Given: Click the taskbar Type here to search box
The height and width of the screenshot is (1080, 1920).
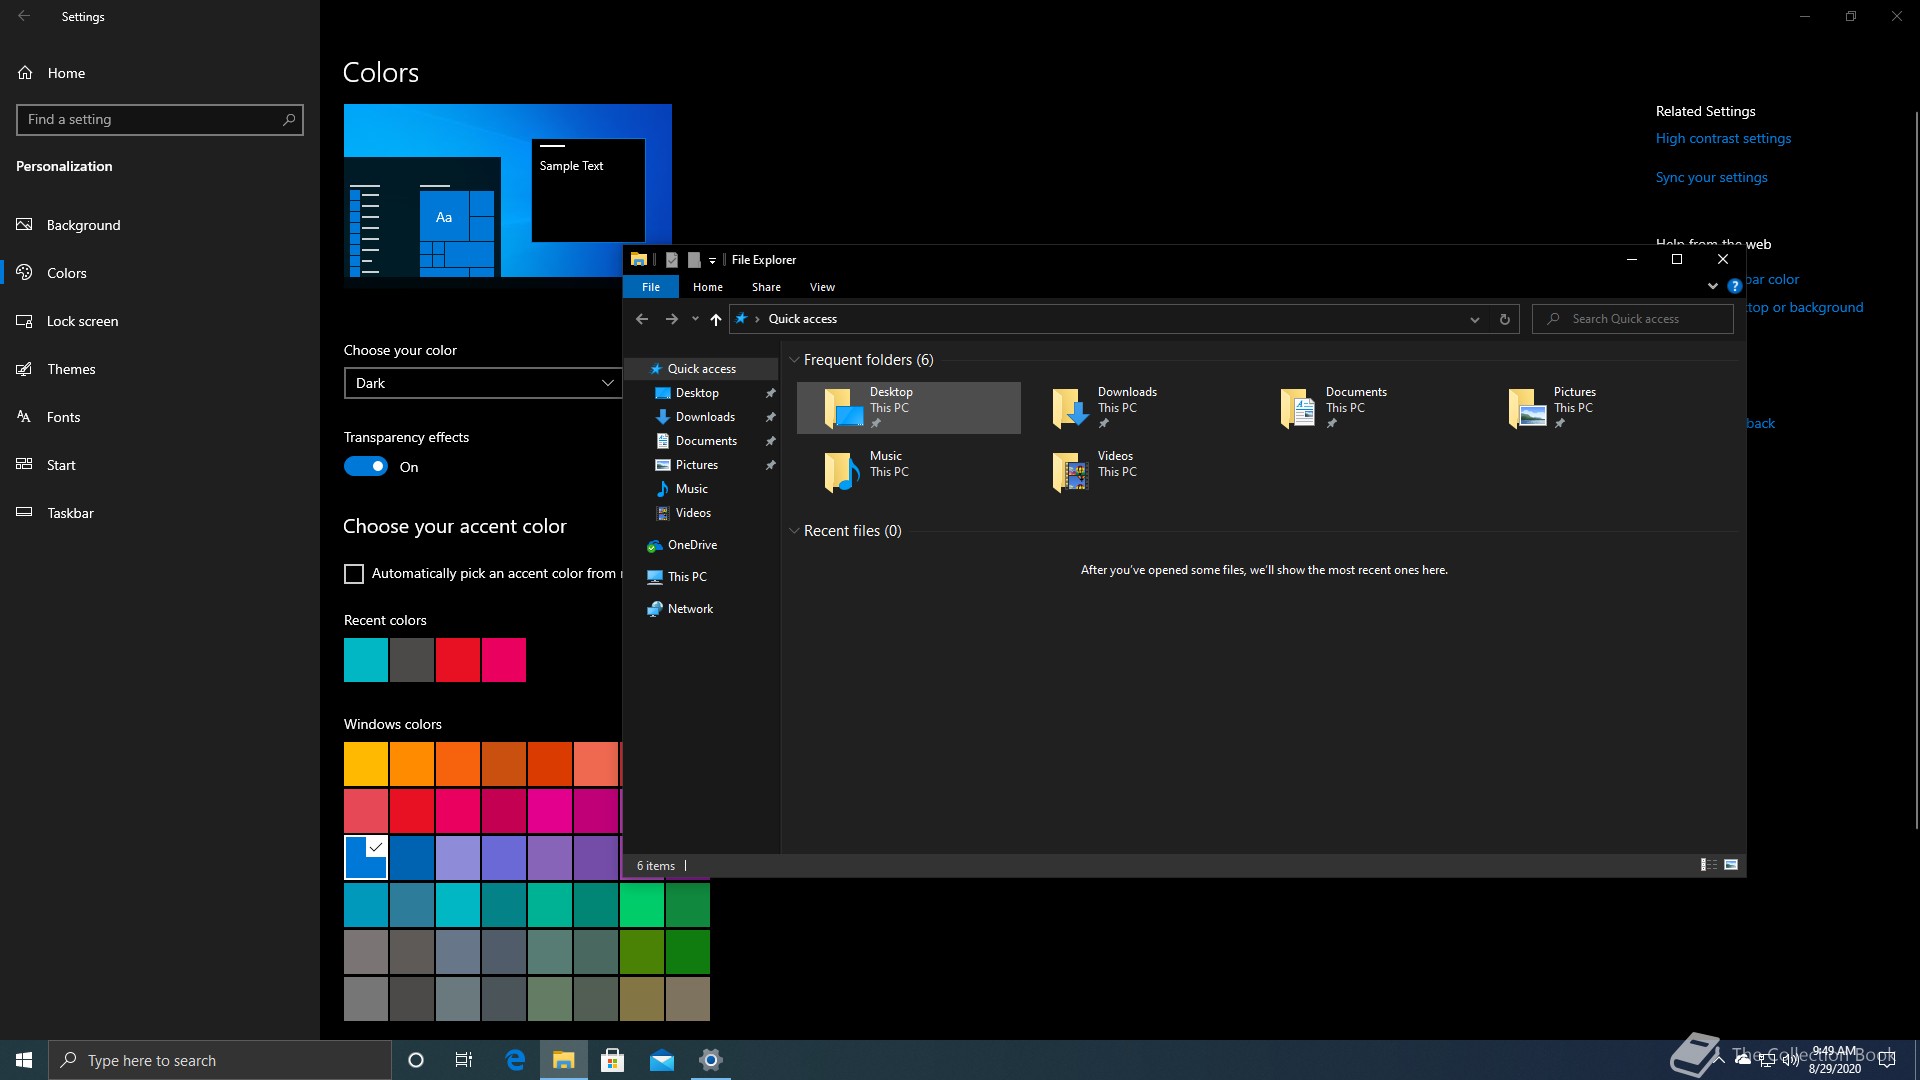Looking at the screenshot, I should 220,1060.
